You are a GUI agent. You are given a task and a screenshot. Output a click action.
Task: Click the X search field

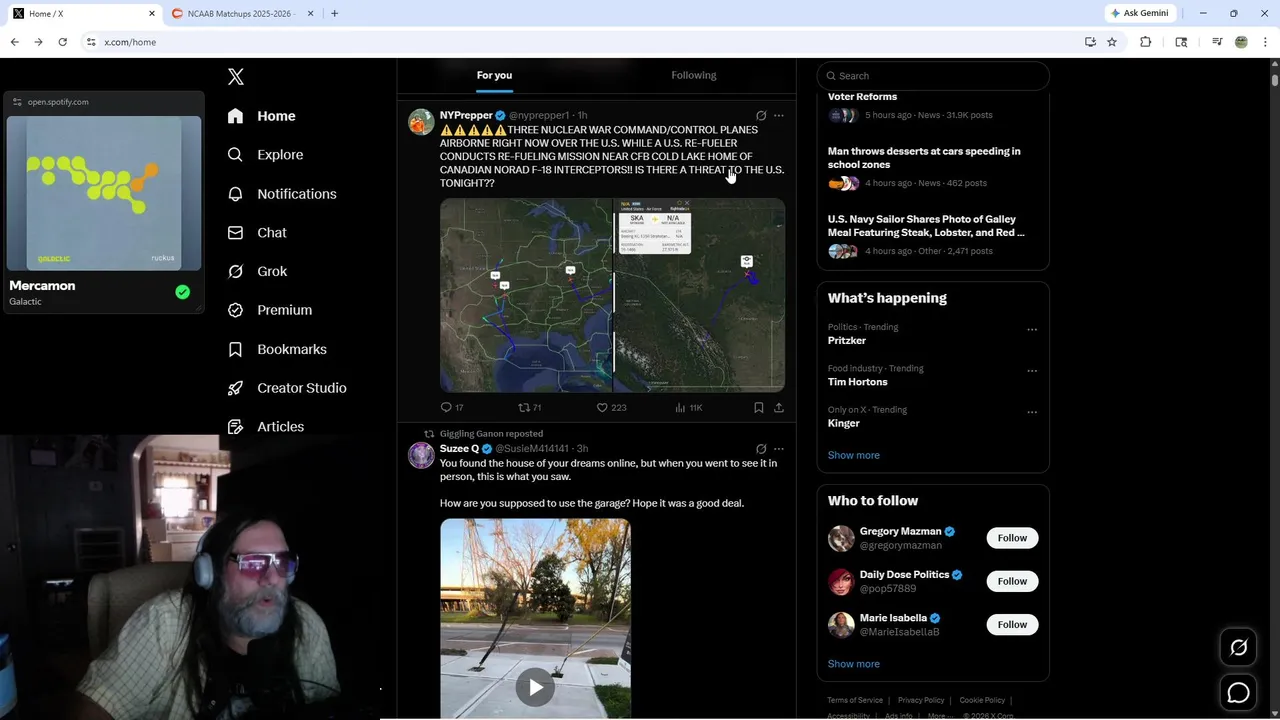point(933,76)
